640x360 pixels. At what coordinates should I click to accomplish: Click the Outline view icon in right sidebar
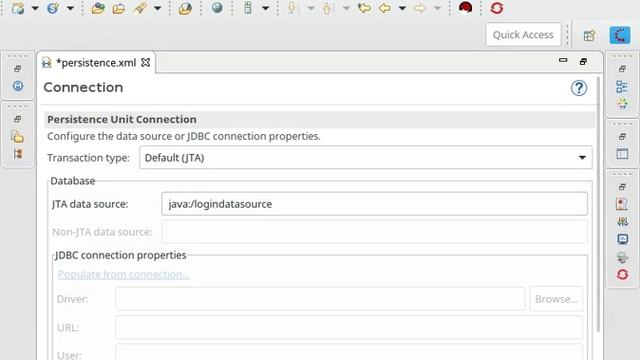coord(622,87)
